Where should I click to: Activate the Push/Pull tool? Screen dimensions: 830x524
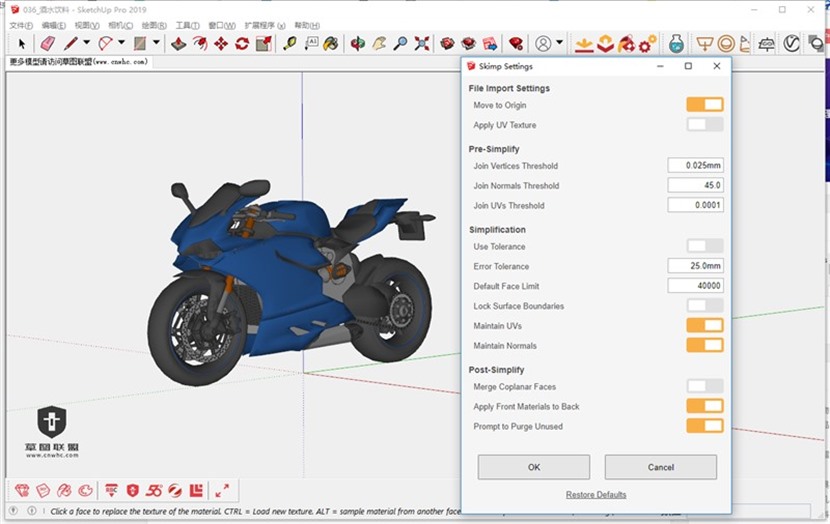tap(179, 43)
